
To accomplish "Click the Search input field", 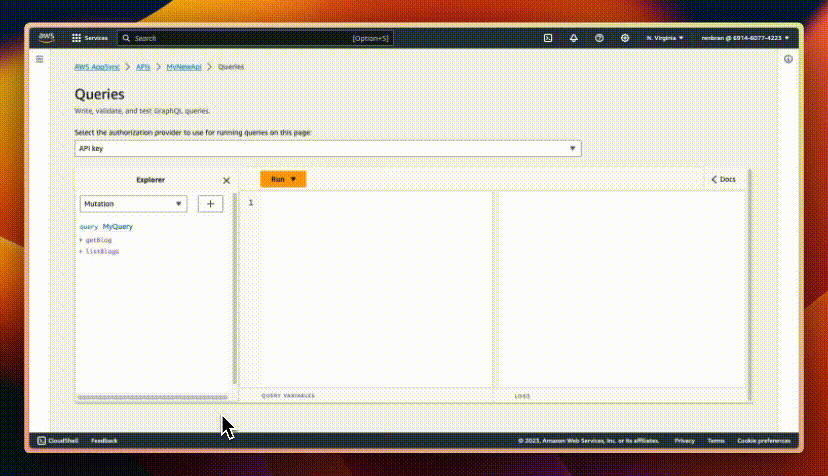I will point(255,38).
